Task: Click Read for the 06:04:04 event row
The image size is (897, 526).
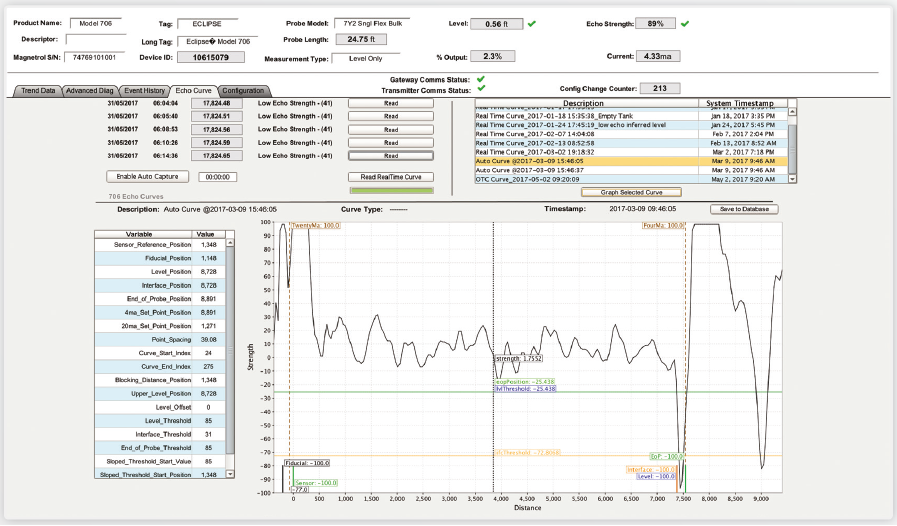Action: (x=390, y=103)
